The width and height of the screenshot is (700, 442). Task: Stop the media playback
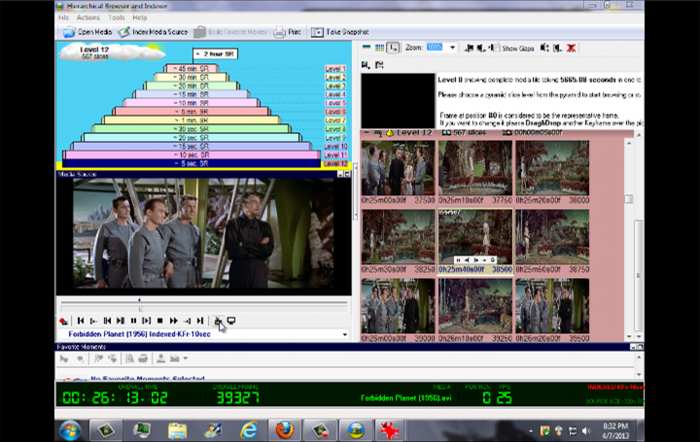point(160,321)
